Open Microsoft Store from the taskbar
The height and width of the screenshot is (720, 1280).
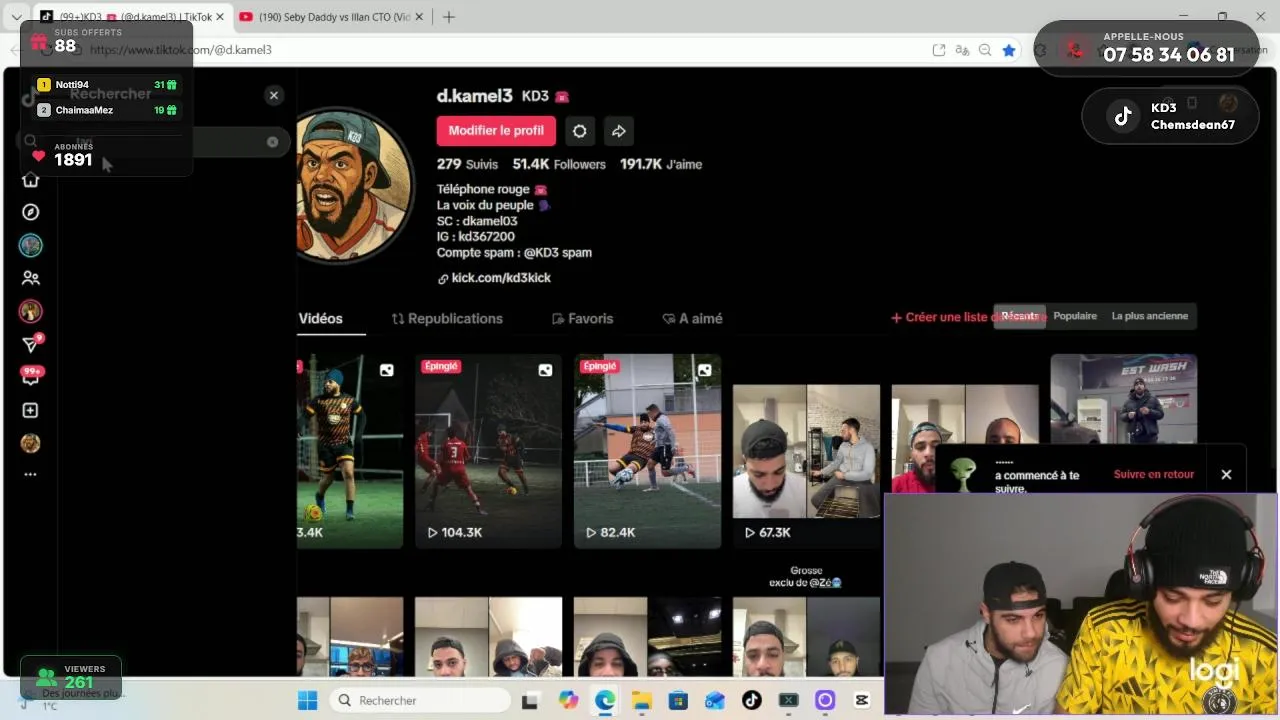pos(678,700)
